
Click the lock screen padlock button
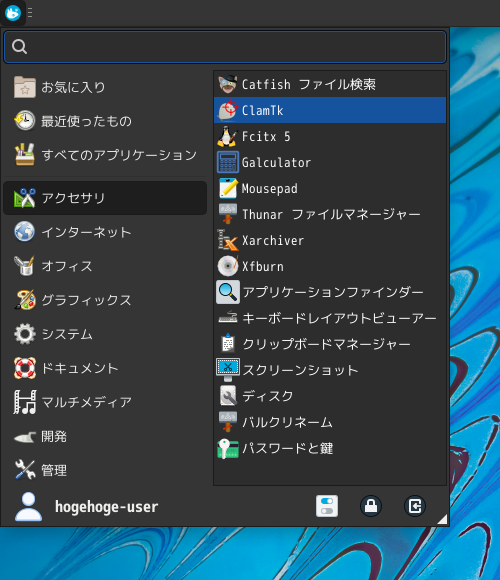click(x=371, y=506)
